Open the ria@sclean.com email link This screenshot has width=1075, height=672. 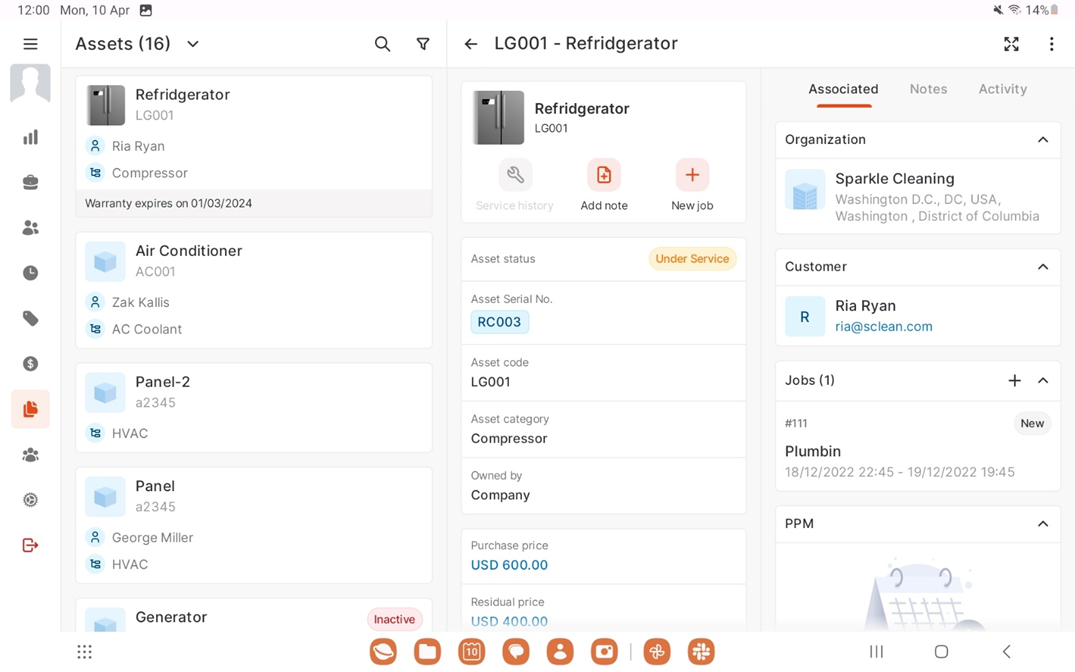coord(884,326)
